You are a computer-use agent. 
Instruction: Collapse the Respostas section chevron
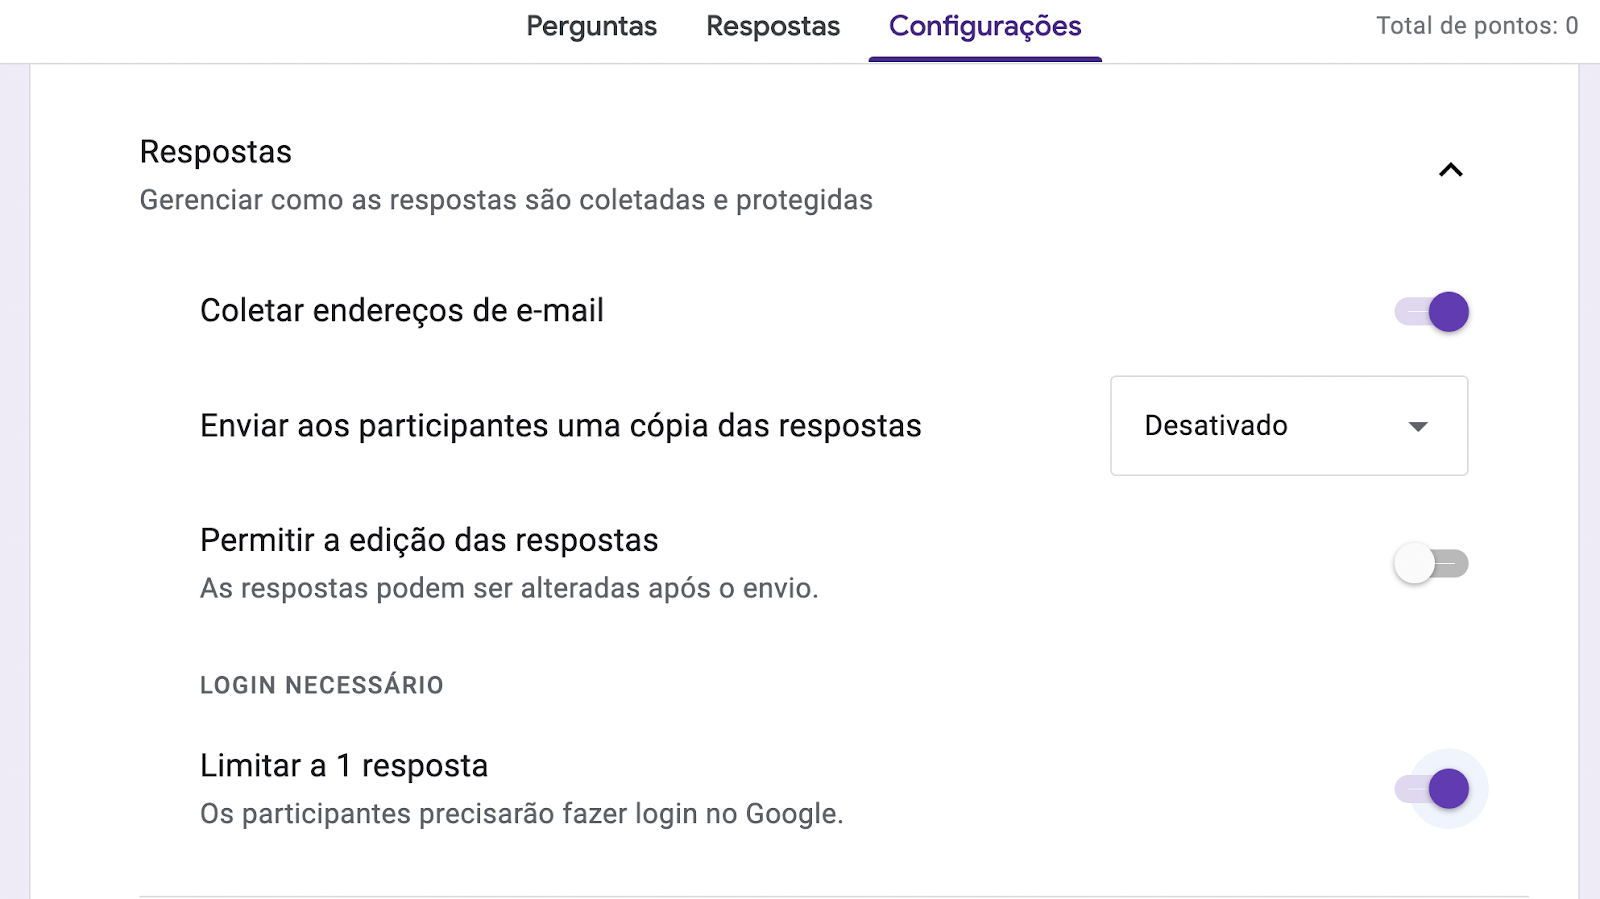[x=1450, y=170]
